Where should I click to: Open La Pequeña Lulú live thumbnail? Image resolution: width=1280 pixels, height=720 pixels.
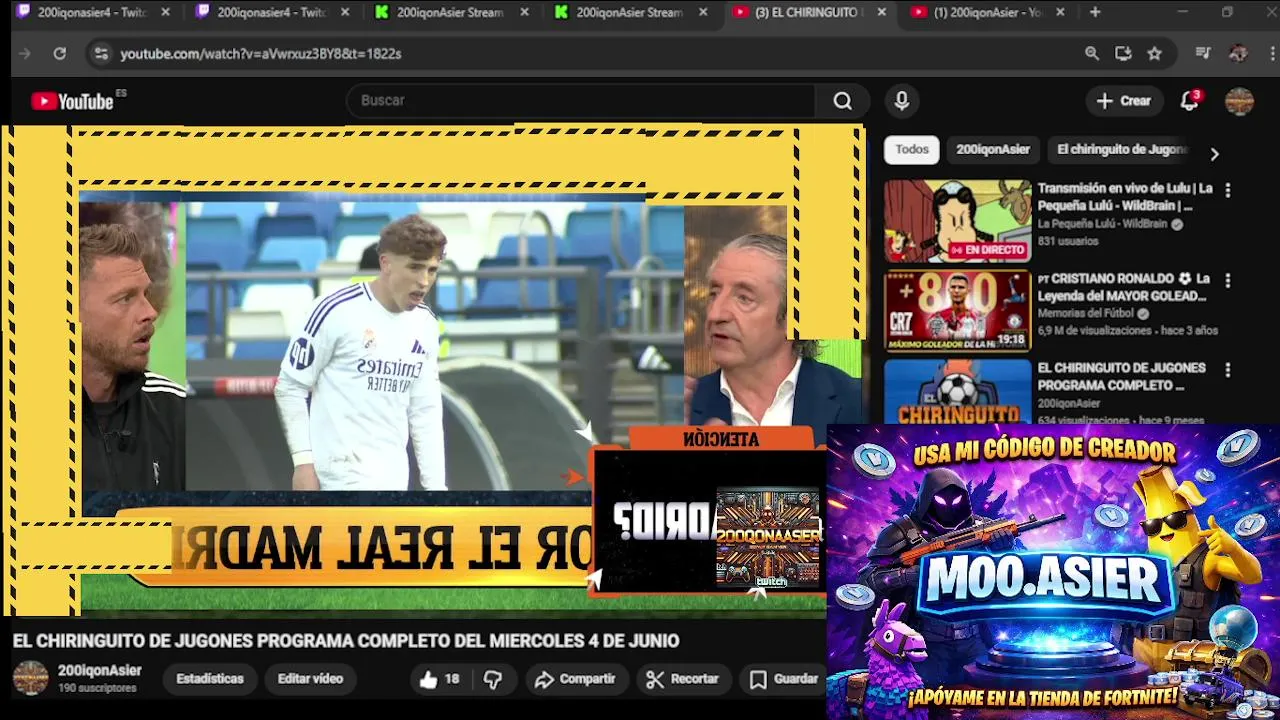957,221
